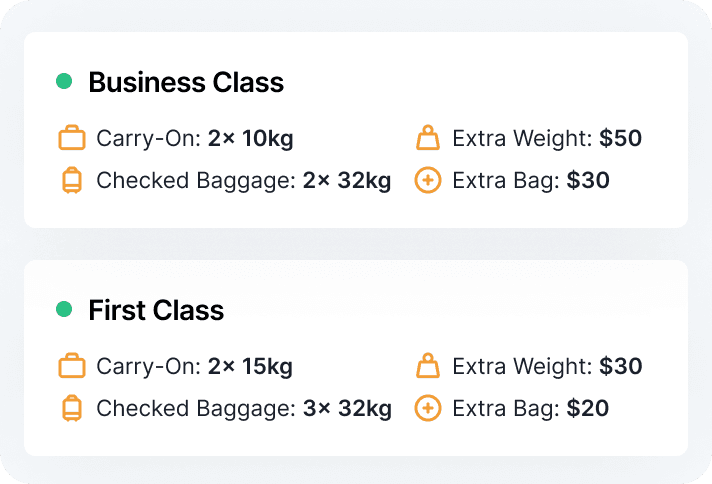Image resolution: width=712 pixels, height=484 pixels.
Task: Click the First Class extra bag plus icon
Action: [428, 408]
